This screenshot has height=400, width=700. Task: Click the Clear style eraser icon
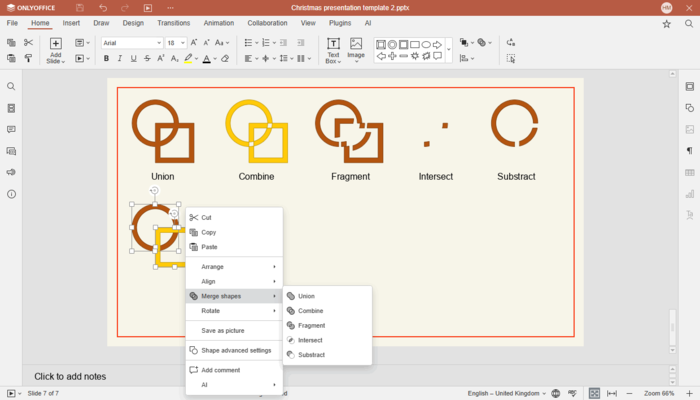tap(225, 59)
